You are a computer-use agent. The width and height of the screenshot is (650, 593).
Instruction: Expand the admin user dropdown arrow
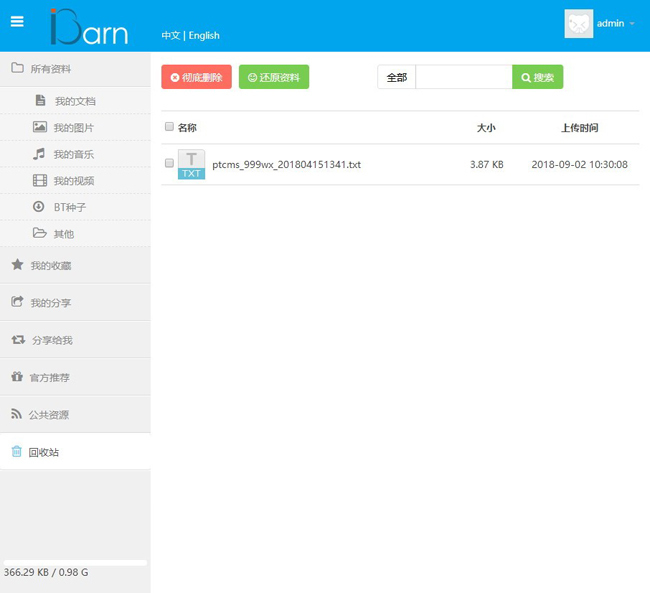pos(632,24)
